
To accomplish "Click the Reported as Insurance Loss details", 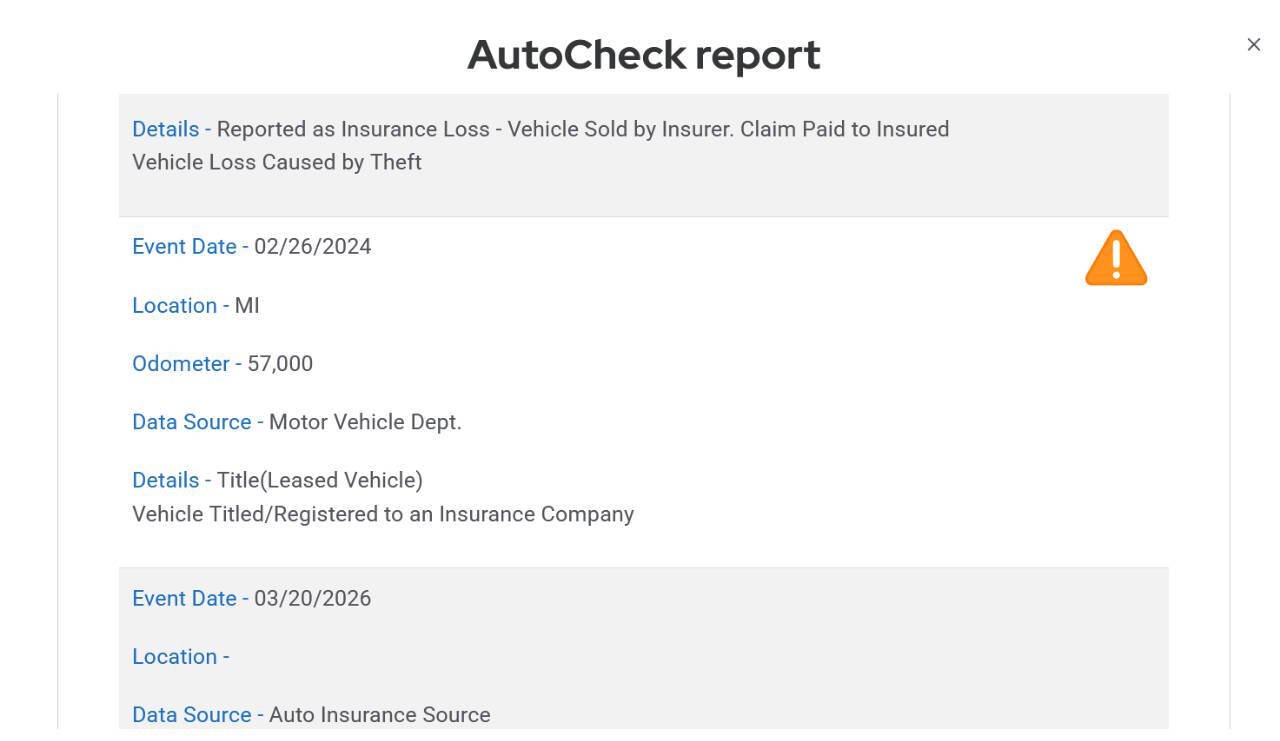I will [x=583, y=129].
